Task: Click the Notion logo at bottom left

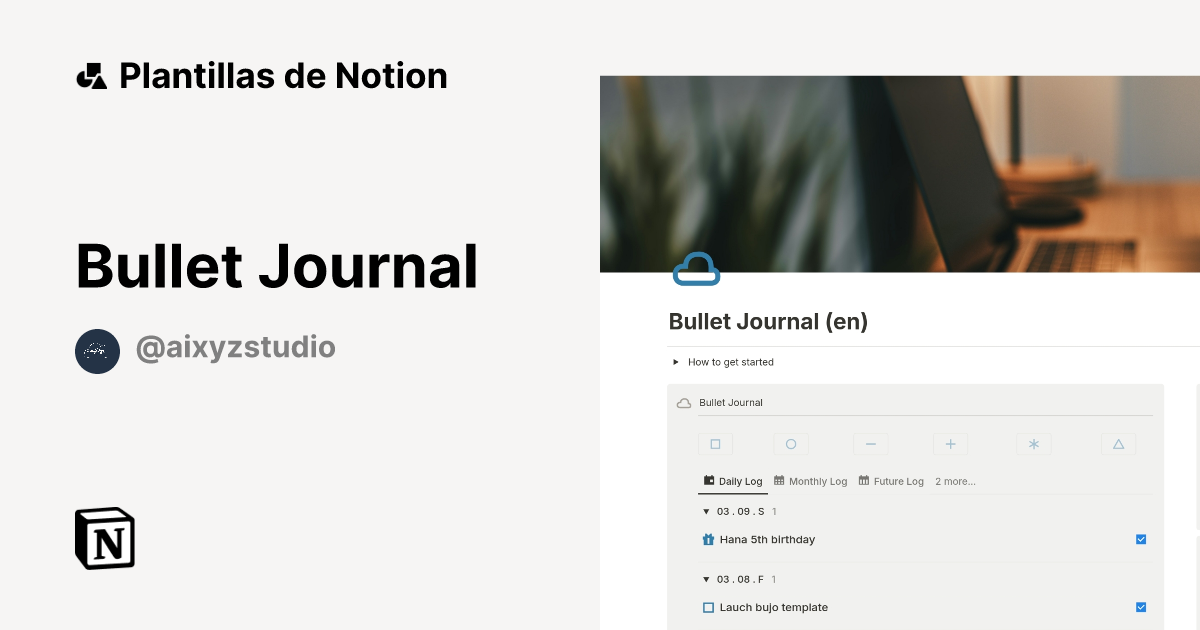Action: 104,538
